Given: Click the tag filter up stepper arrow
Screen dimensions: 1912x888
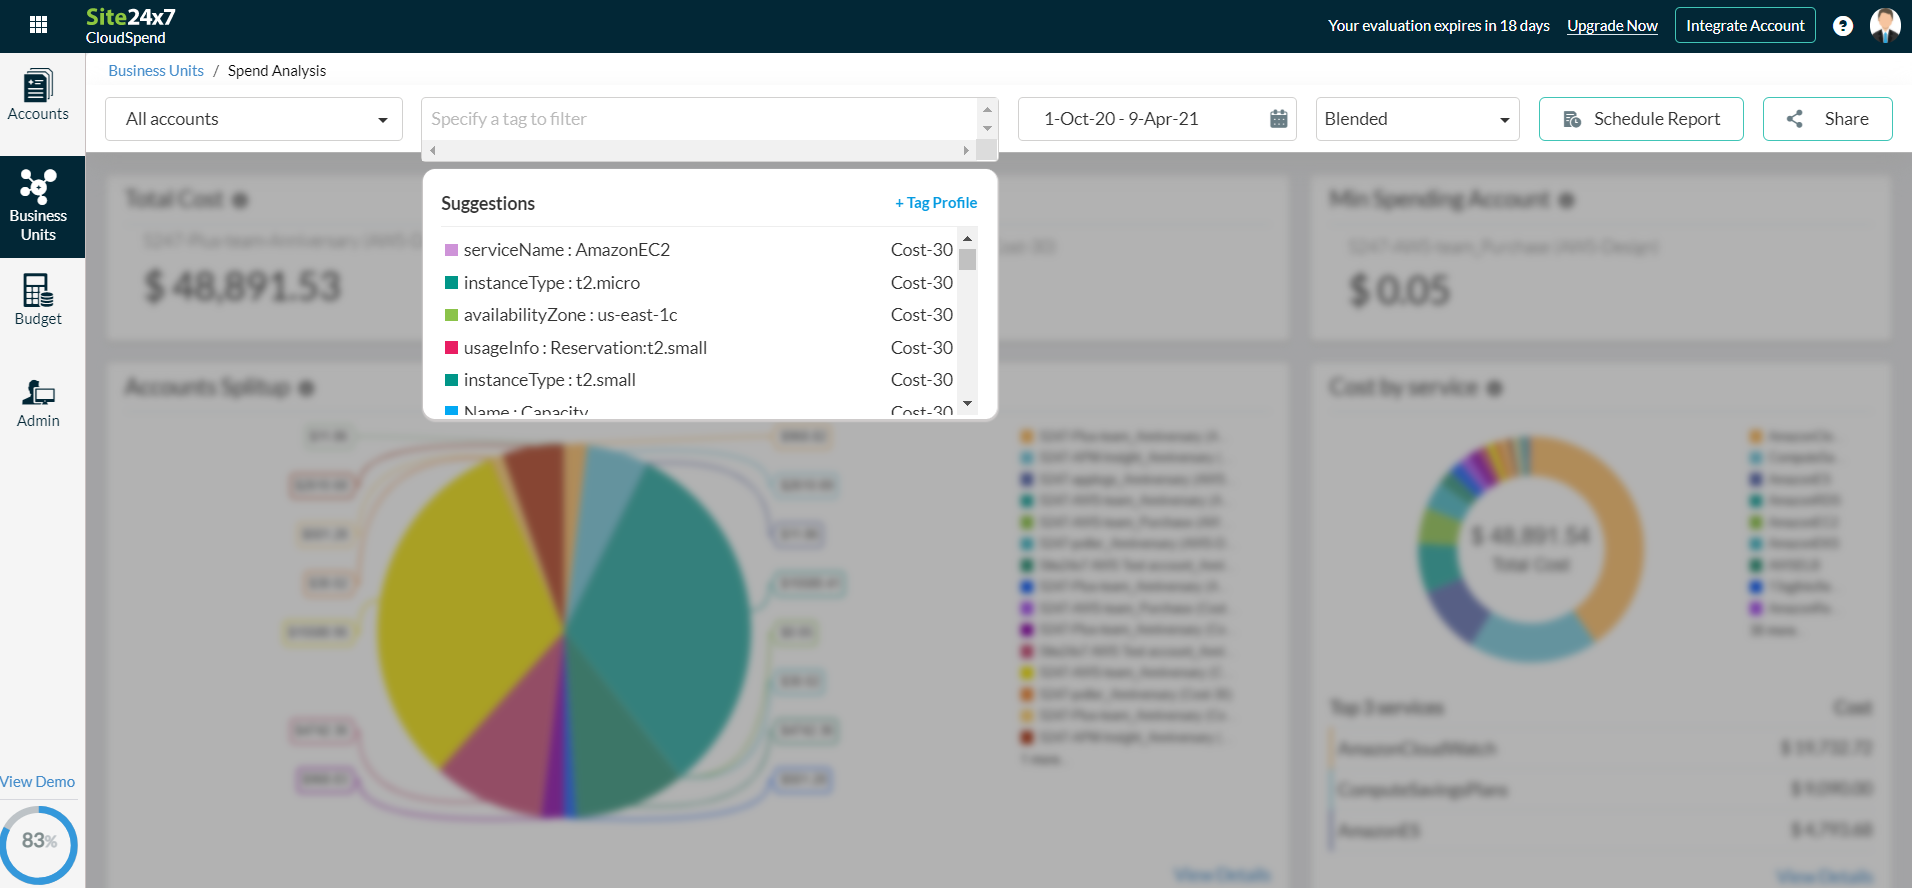Looking at the screenshot, I should point(987,109).
